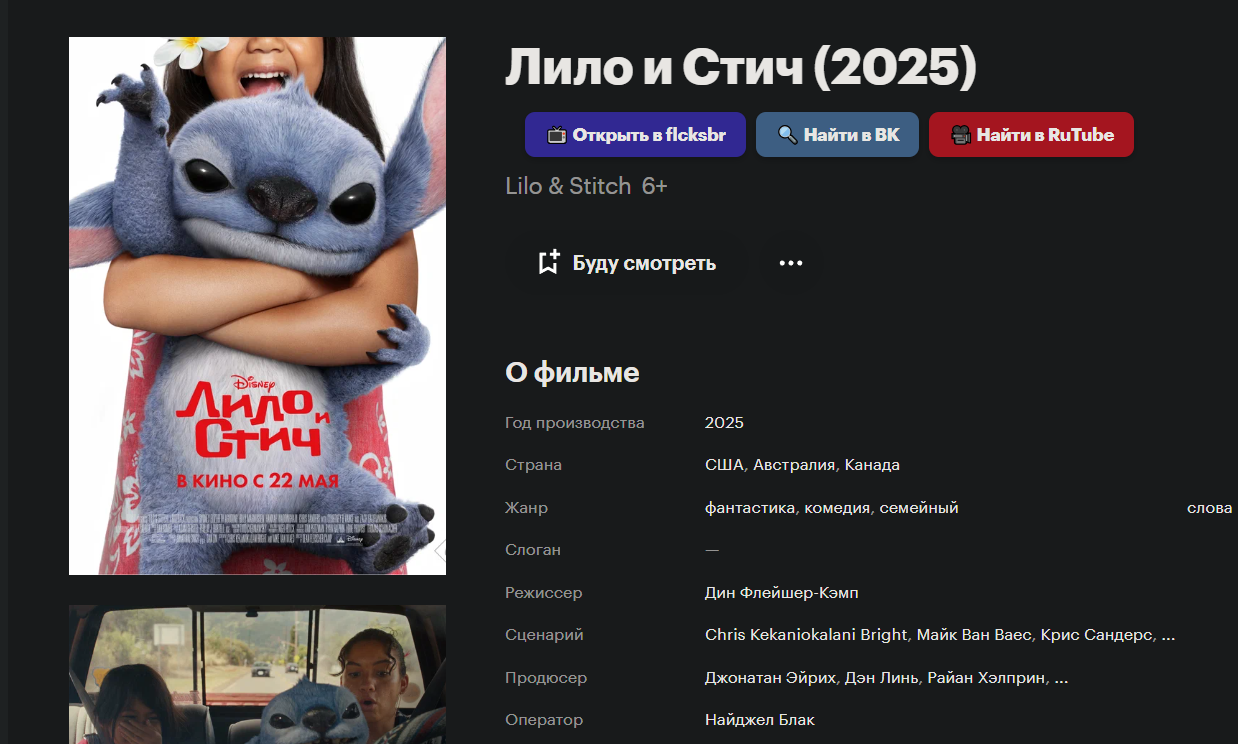Screen dimensions: 1238x744
Task: Open genre 'комедия'
Action: (x=838, y=508)
